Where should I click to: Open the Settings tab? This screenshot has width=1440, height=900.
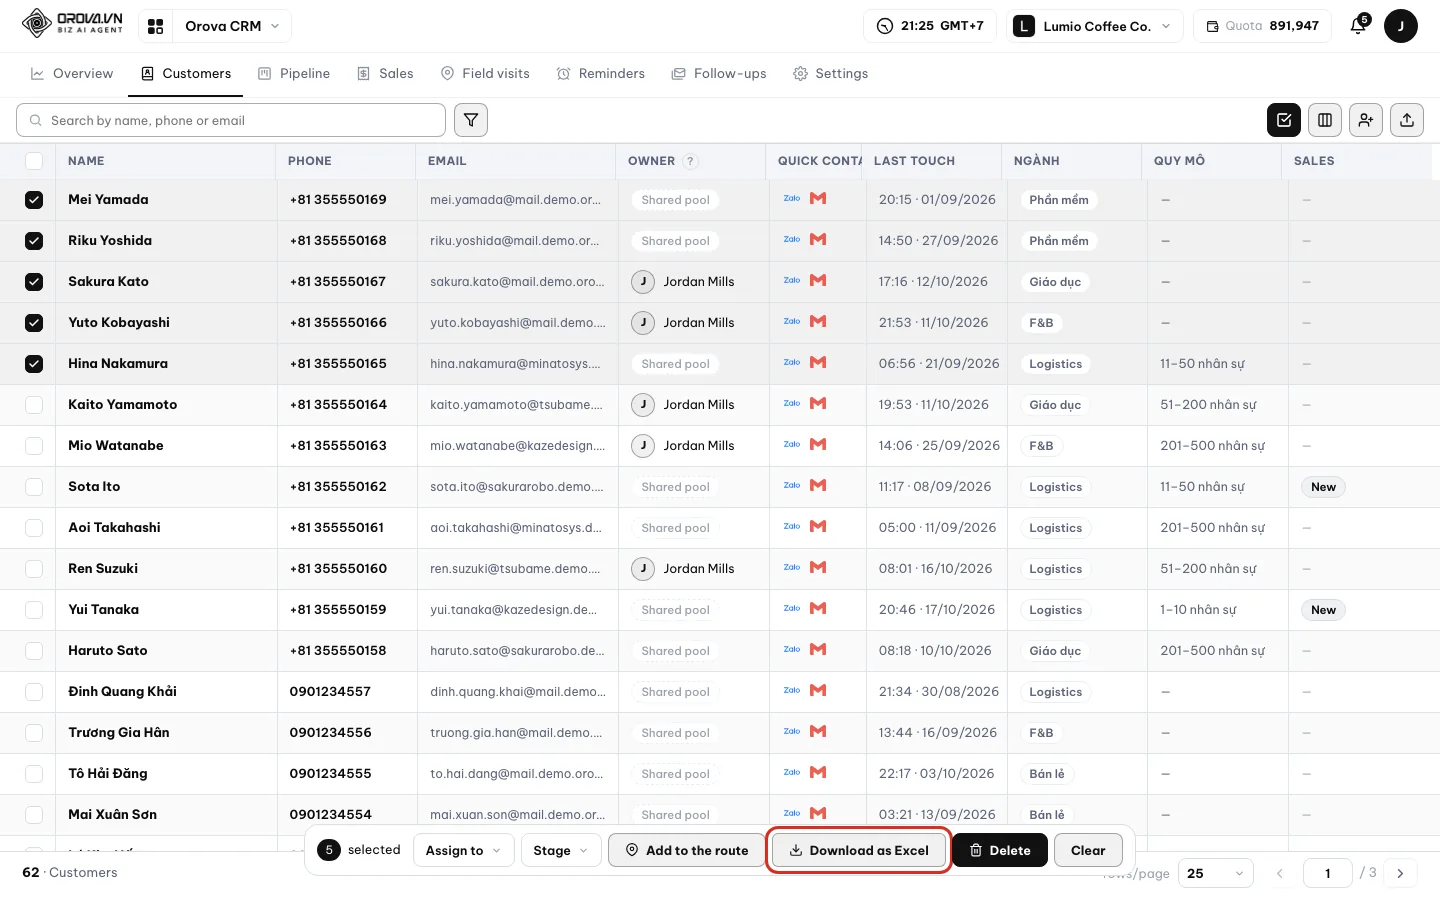[830, 74]
